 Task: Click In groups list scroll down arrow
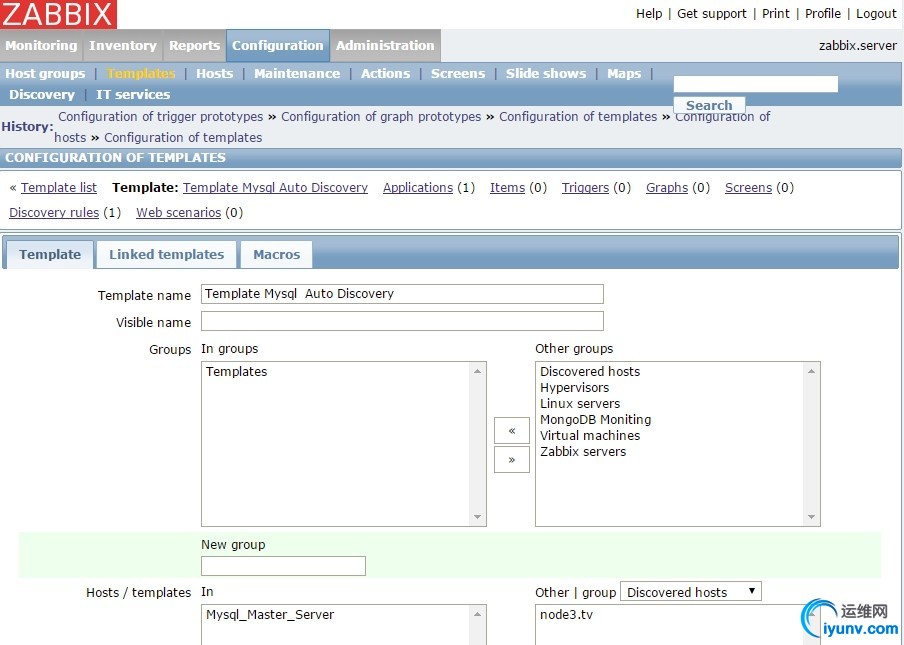(x=477, y=517)
